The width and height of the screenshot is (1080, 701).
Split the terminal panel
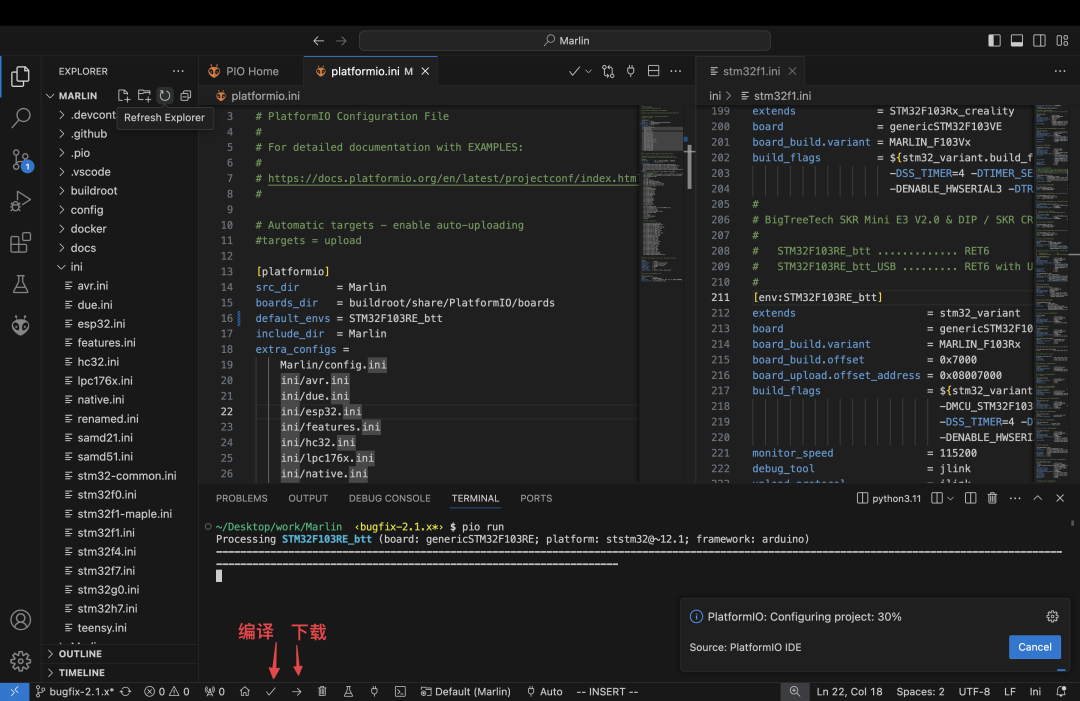click(937, 498)
